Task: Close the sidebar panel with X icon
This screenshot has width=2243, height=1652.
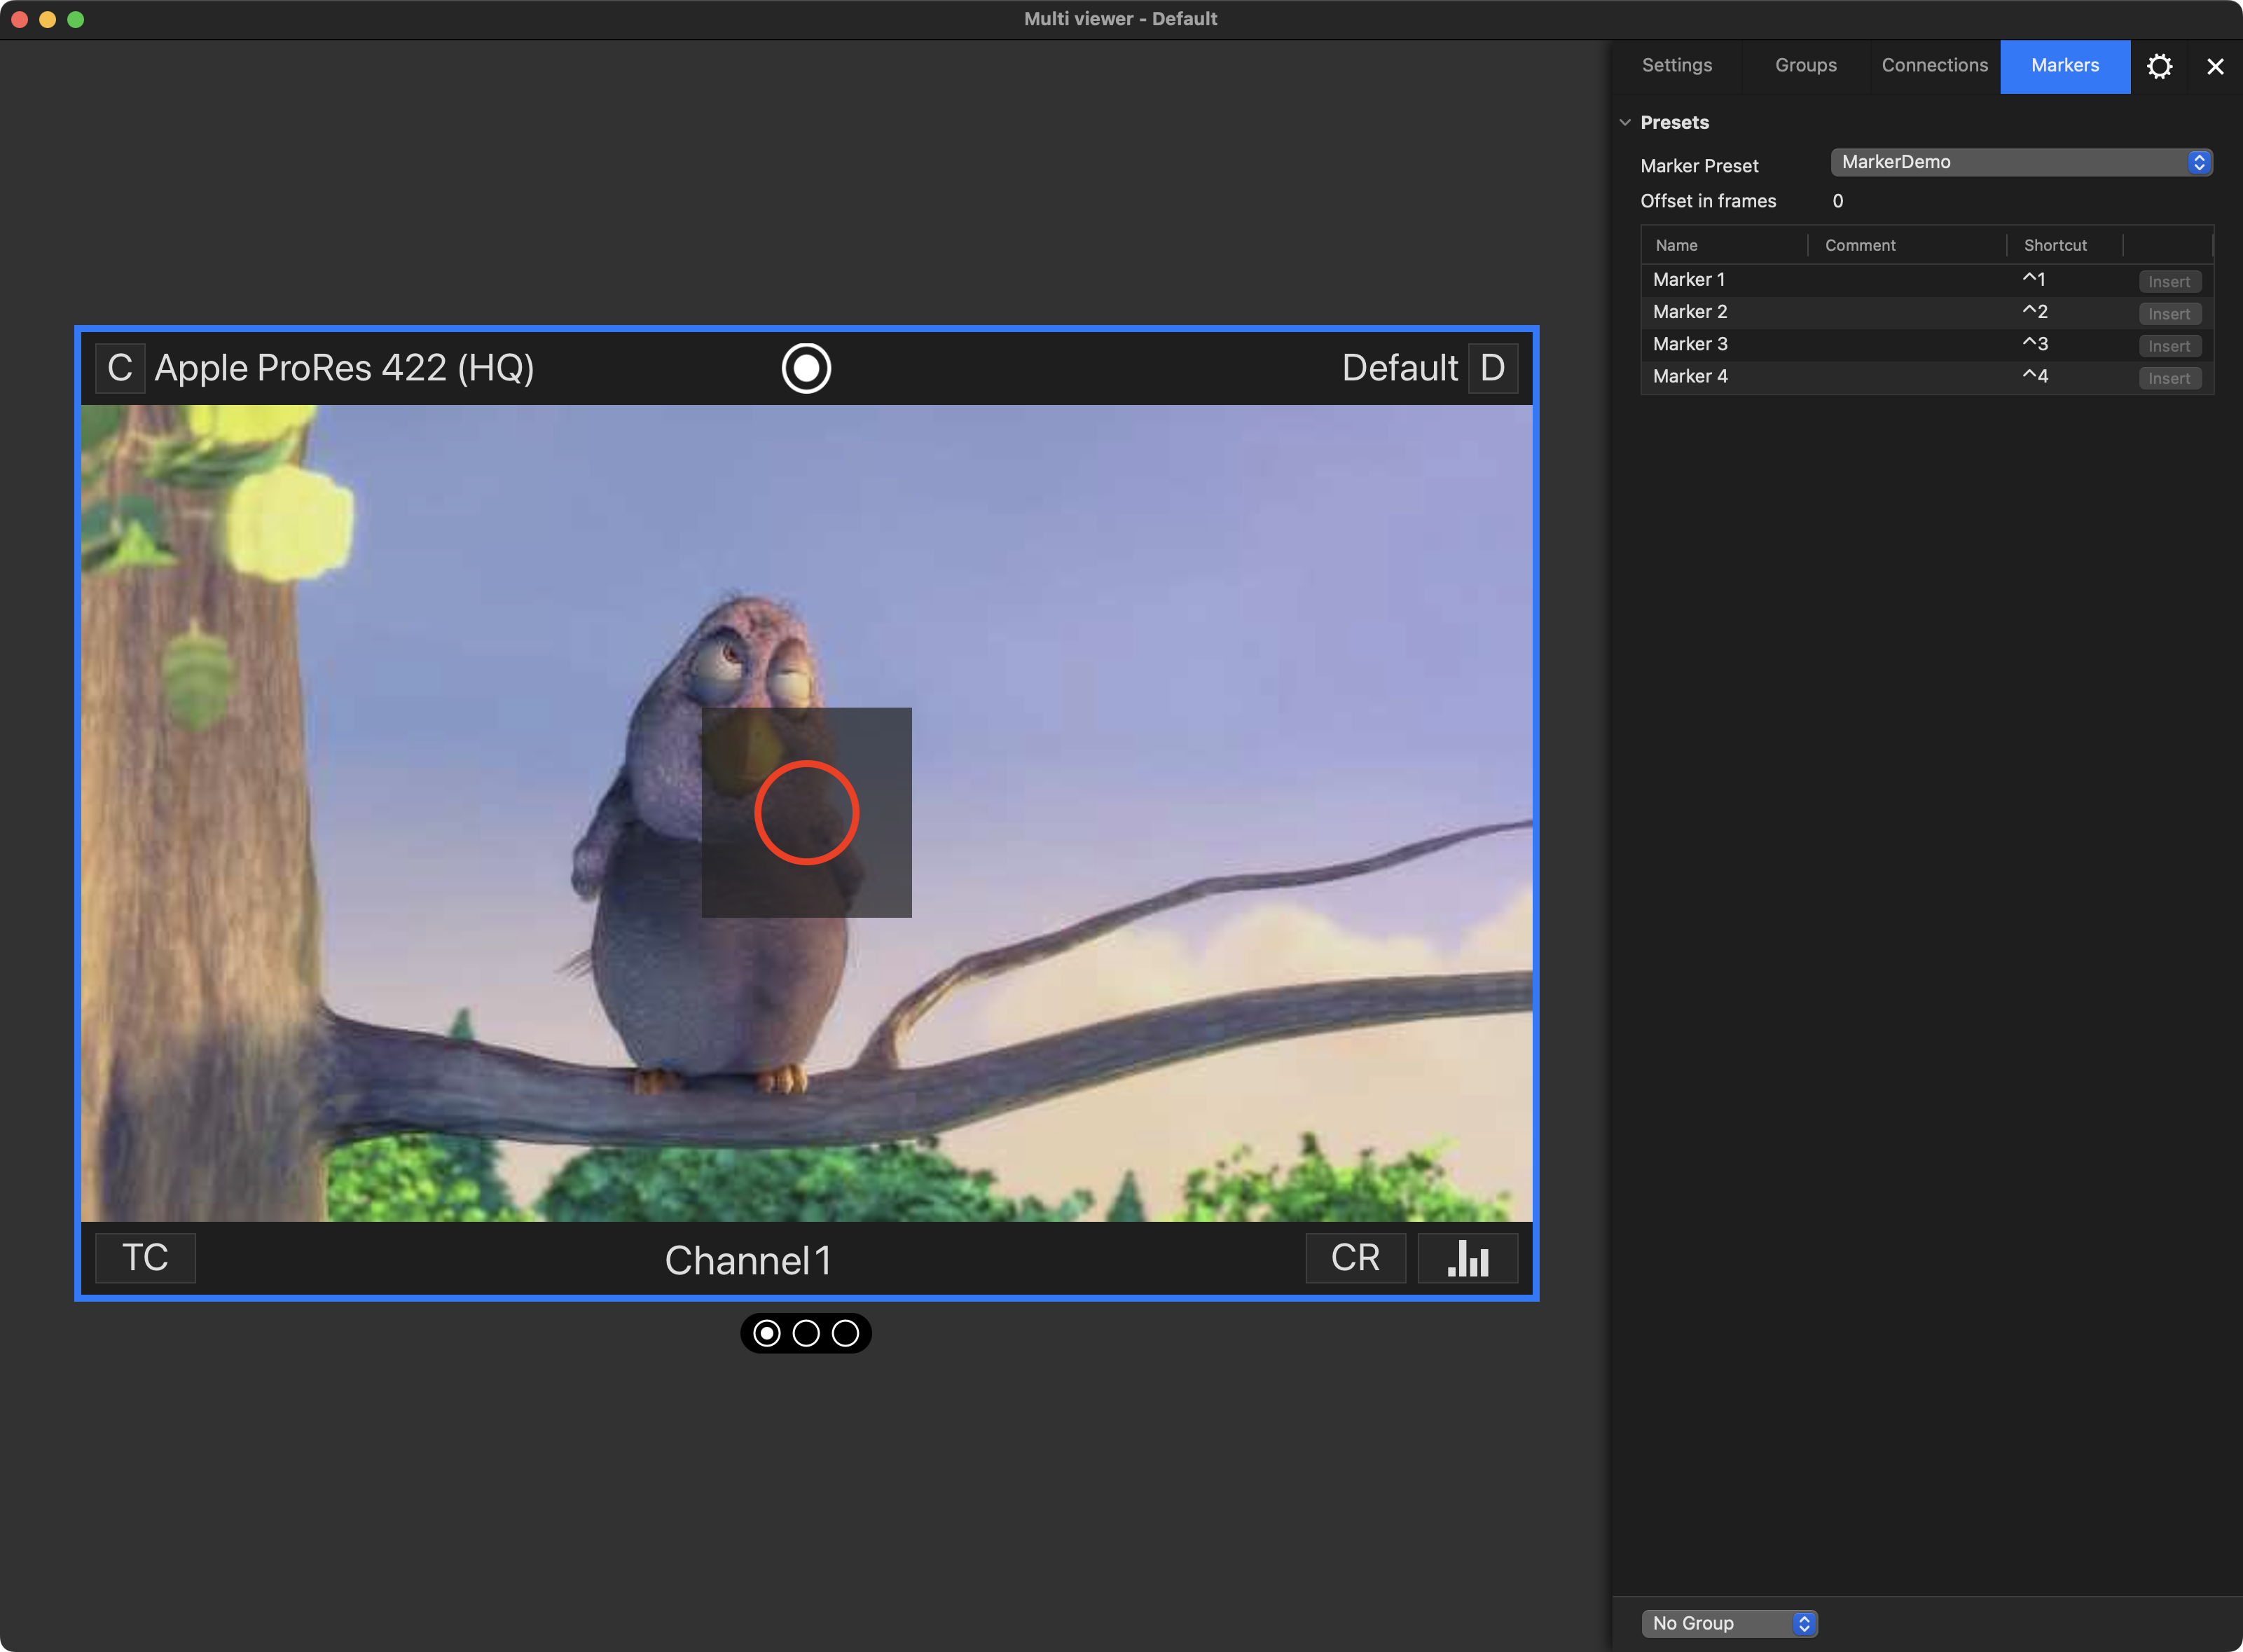Action: [2215, 66]
